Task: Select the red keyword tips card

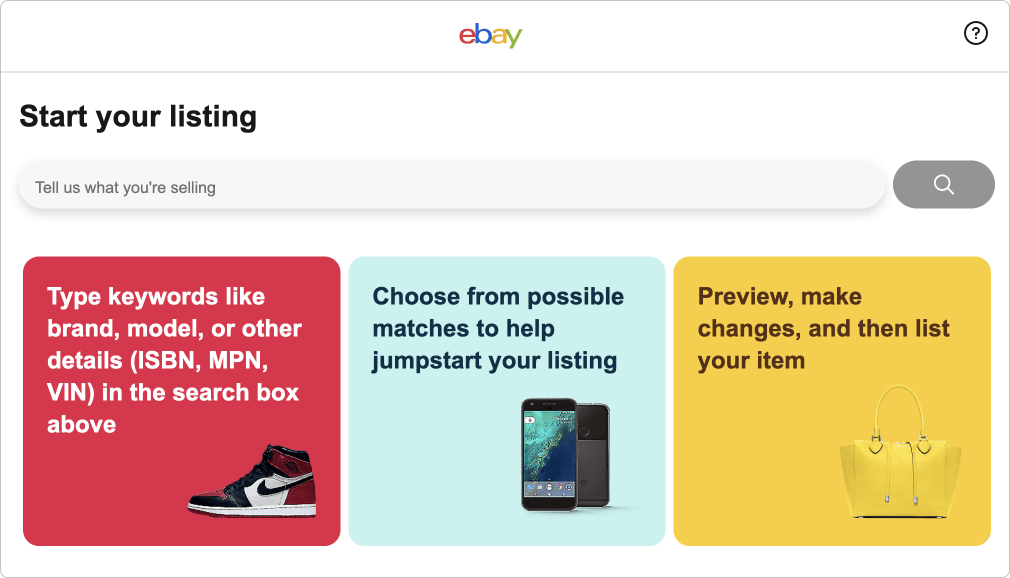Action: tap(180, 400)
